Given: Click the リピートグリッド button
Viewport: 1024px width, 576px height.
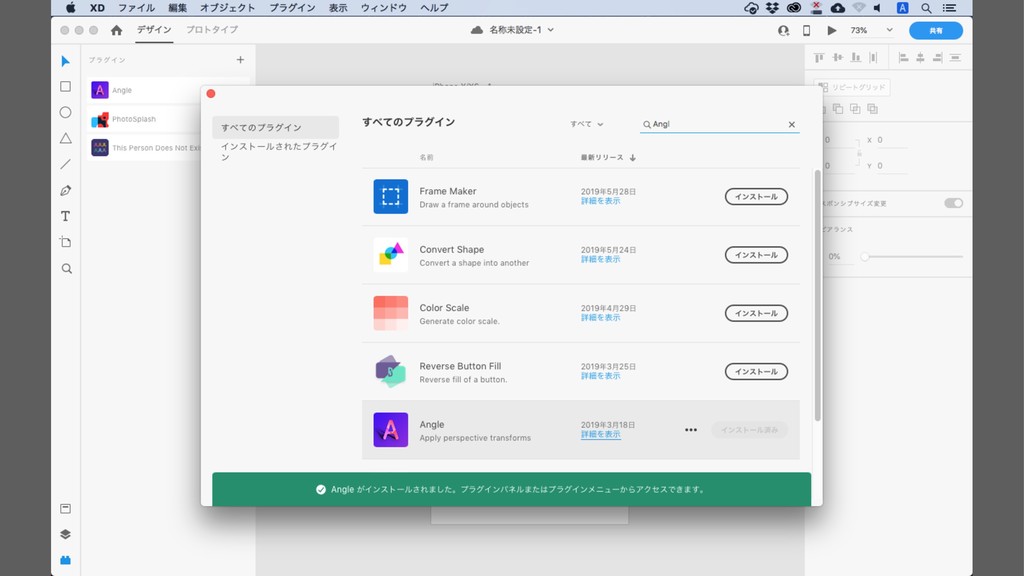Looking at the screenshot, I should pos(852,87).
